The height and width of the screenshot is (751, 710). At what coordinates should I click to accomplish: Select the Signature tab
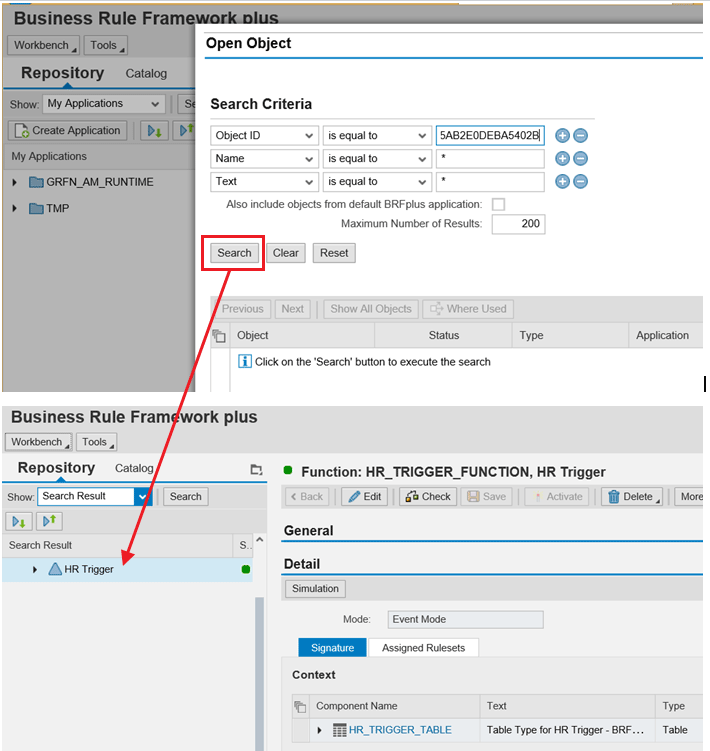click(332, 648)
